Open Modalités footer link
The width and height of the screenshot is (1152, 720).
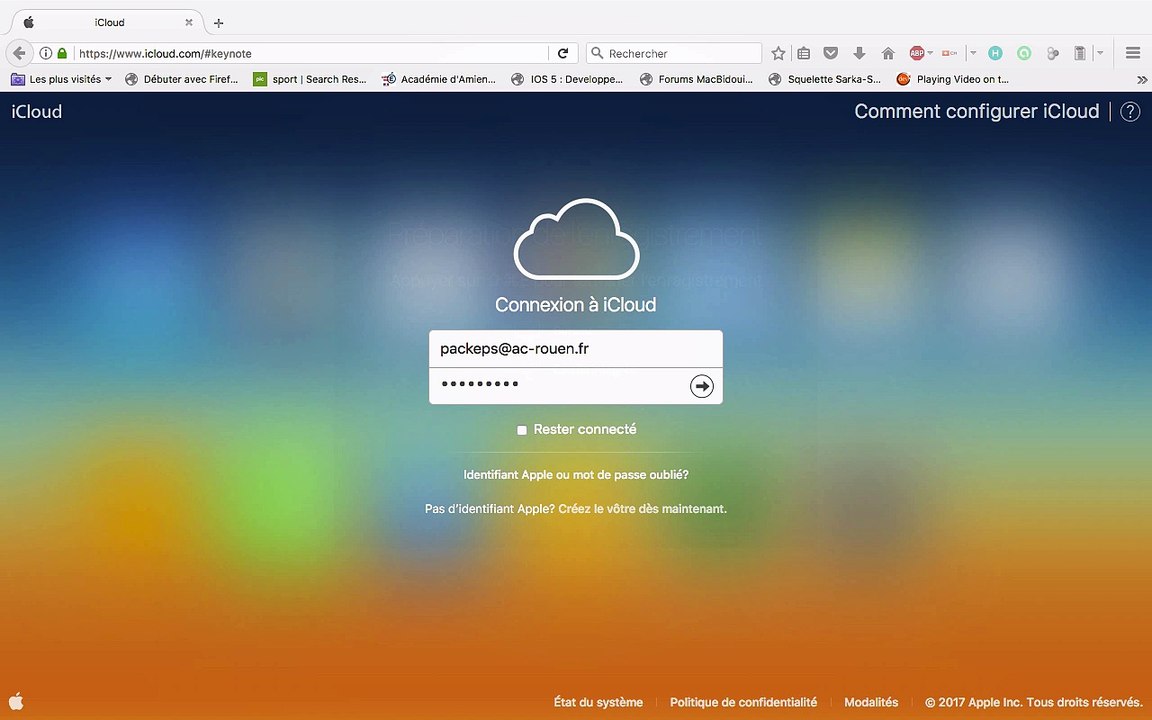coord(871,702)
